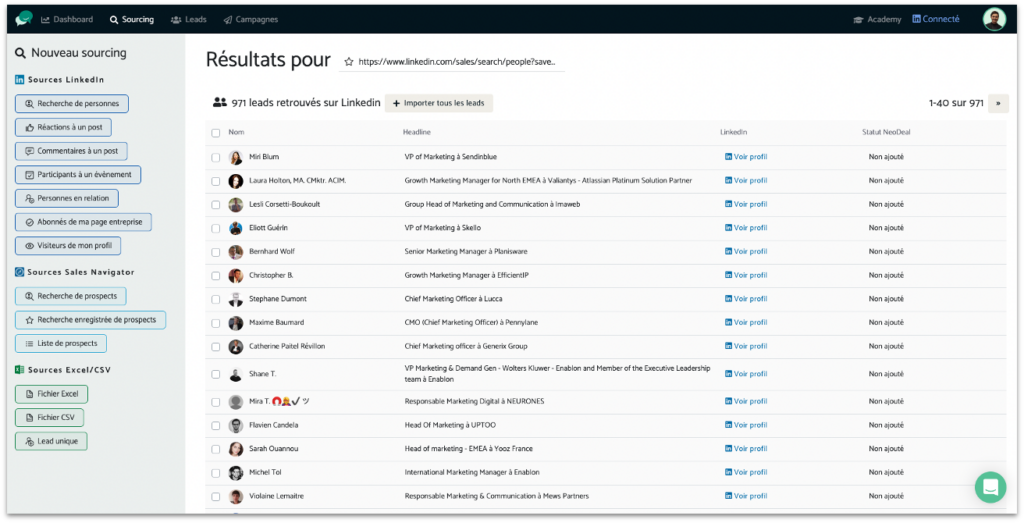
Task: Open Stephane Dumont's avatar thumbnail
Action: (236, 299)
